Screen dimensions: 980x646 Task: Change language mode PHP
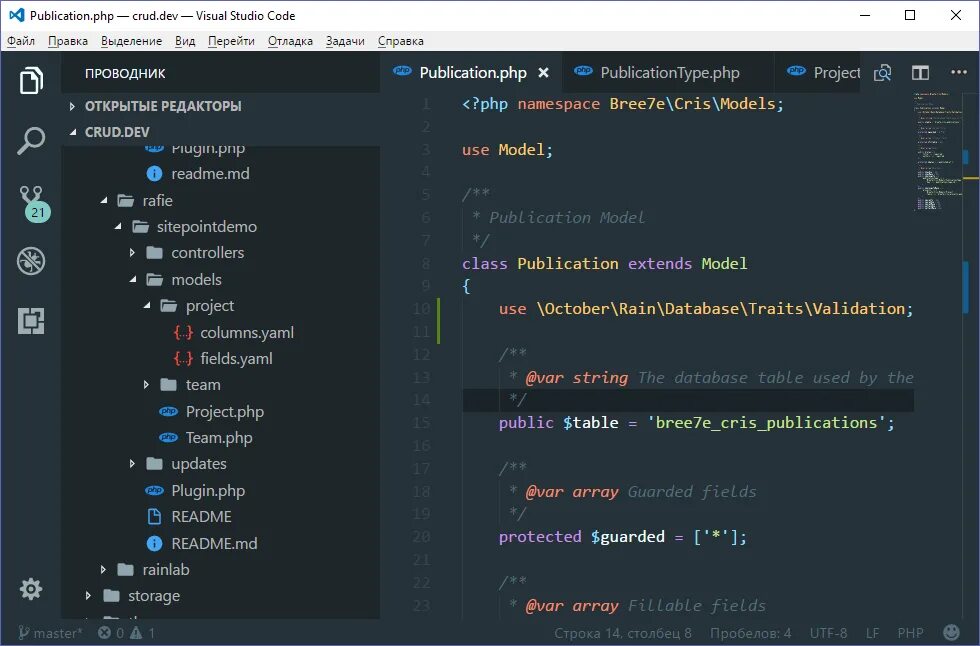910,633
